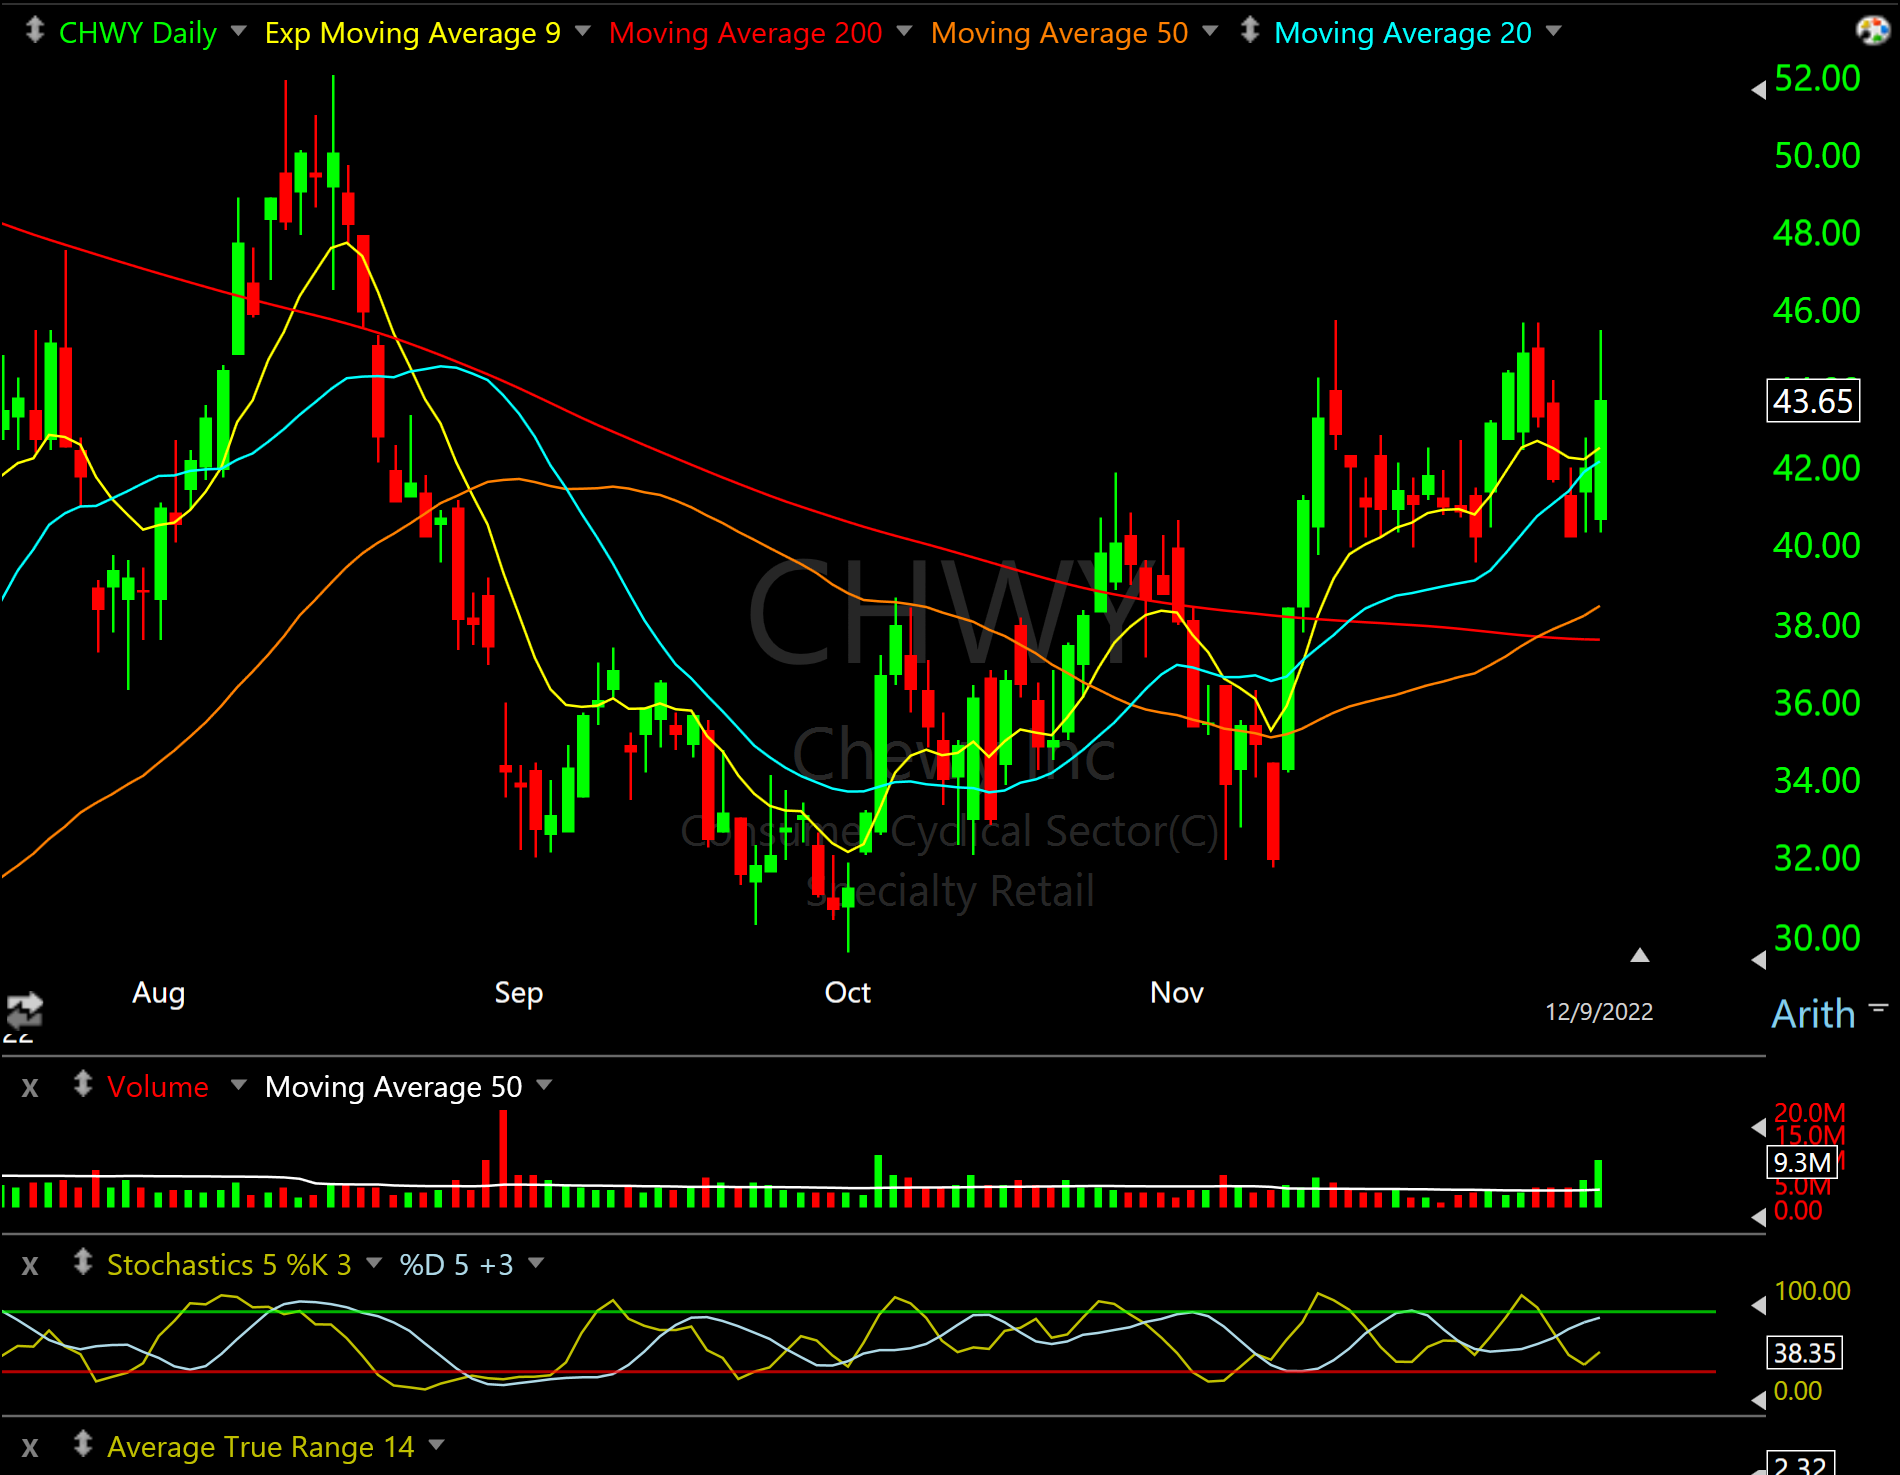The width and height of the screenshot is (1900, 1475).
Task: Click the white triangle marker above the date
Action: [x=1640, y=955]
